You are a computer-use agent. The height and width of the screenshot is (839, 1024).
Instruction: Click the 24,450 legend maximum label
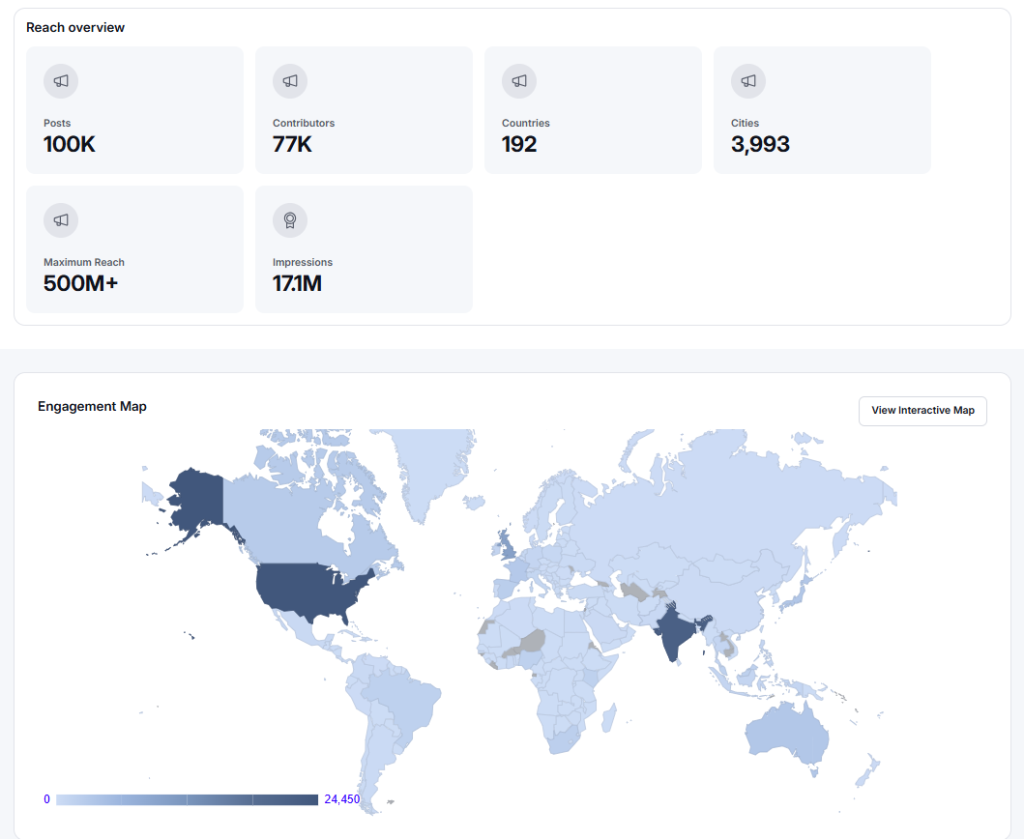tap(342, 799)
